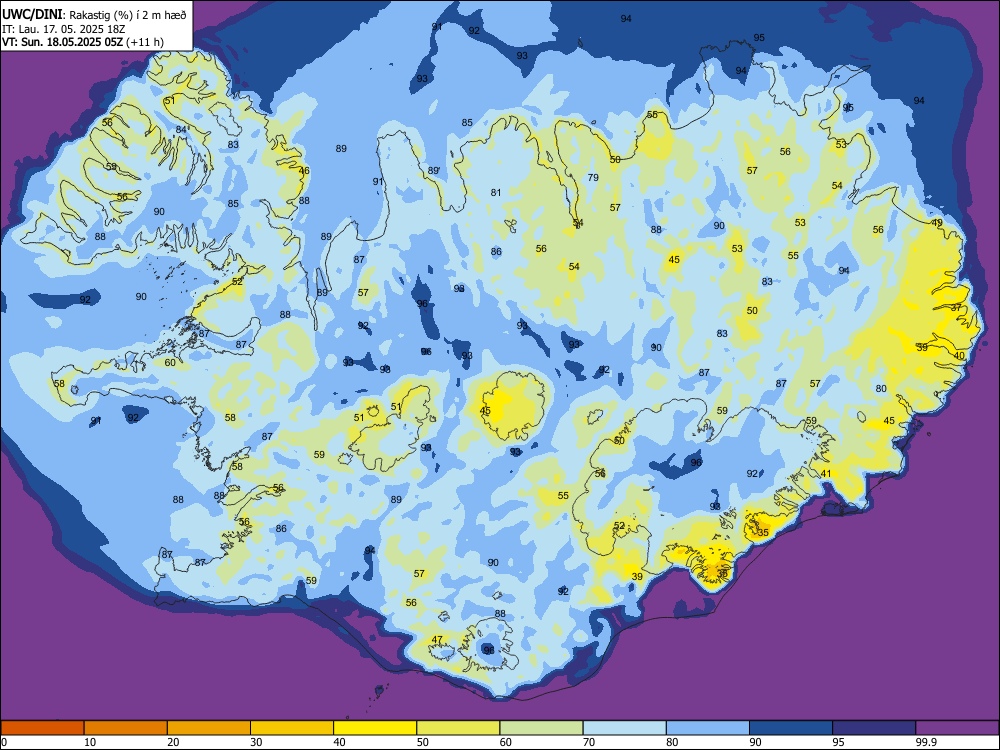The width and height of the screenshot is (1000, 750).
Task: Click the 80–90 medium blue legend swatch
Action: tap(708, 728)
